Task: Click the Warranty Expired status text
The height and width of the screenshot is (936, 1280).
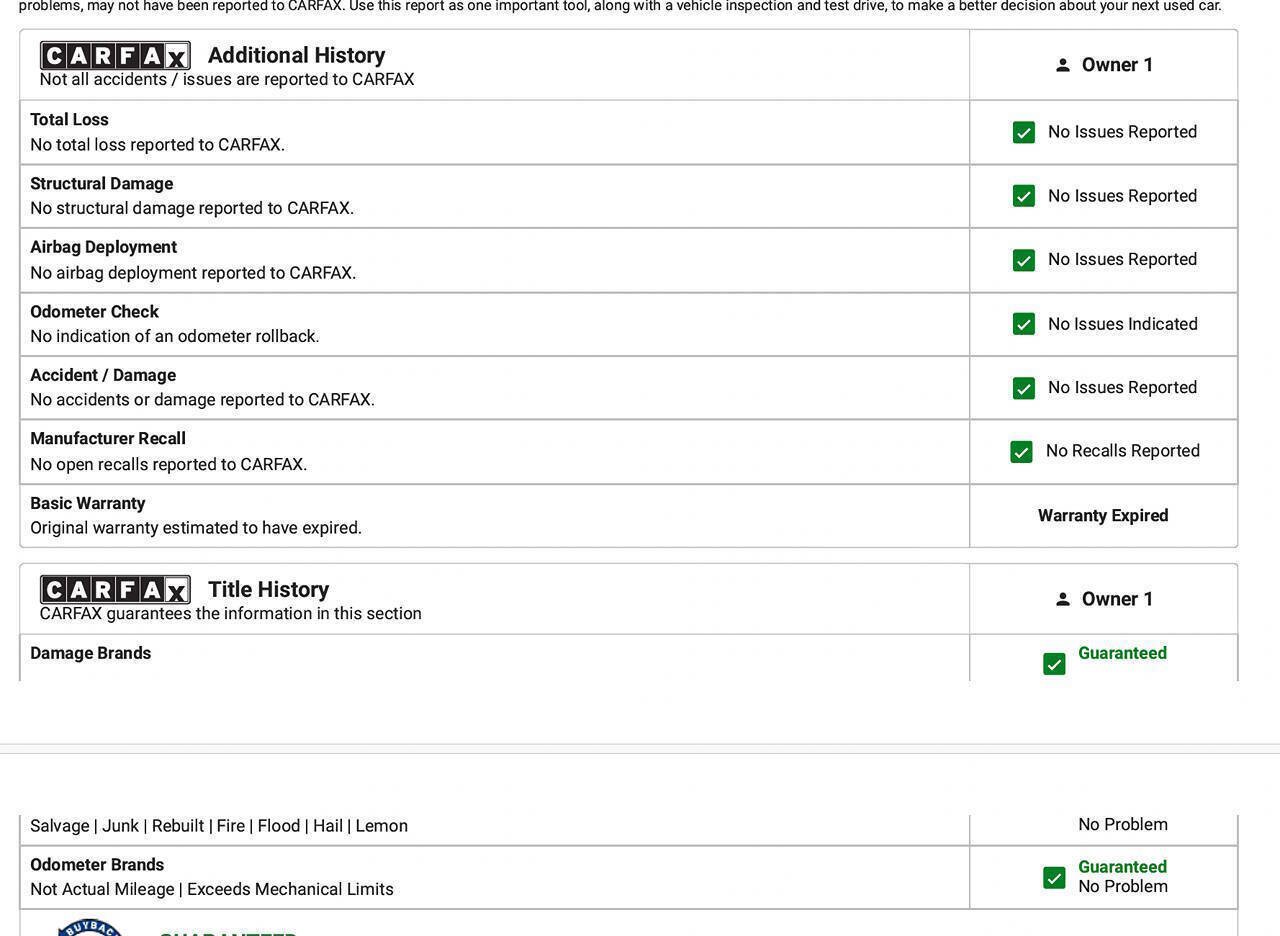Action: pyautogui.click(x=1103, y=515)
